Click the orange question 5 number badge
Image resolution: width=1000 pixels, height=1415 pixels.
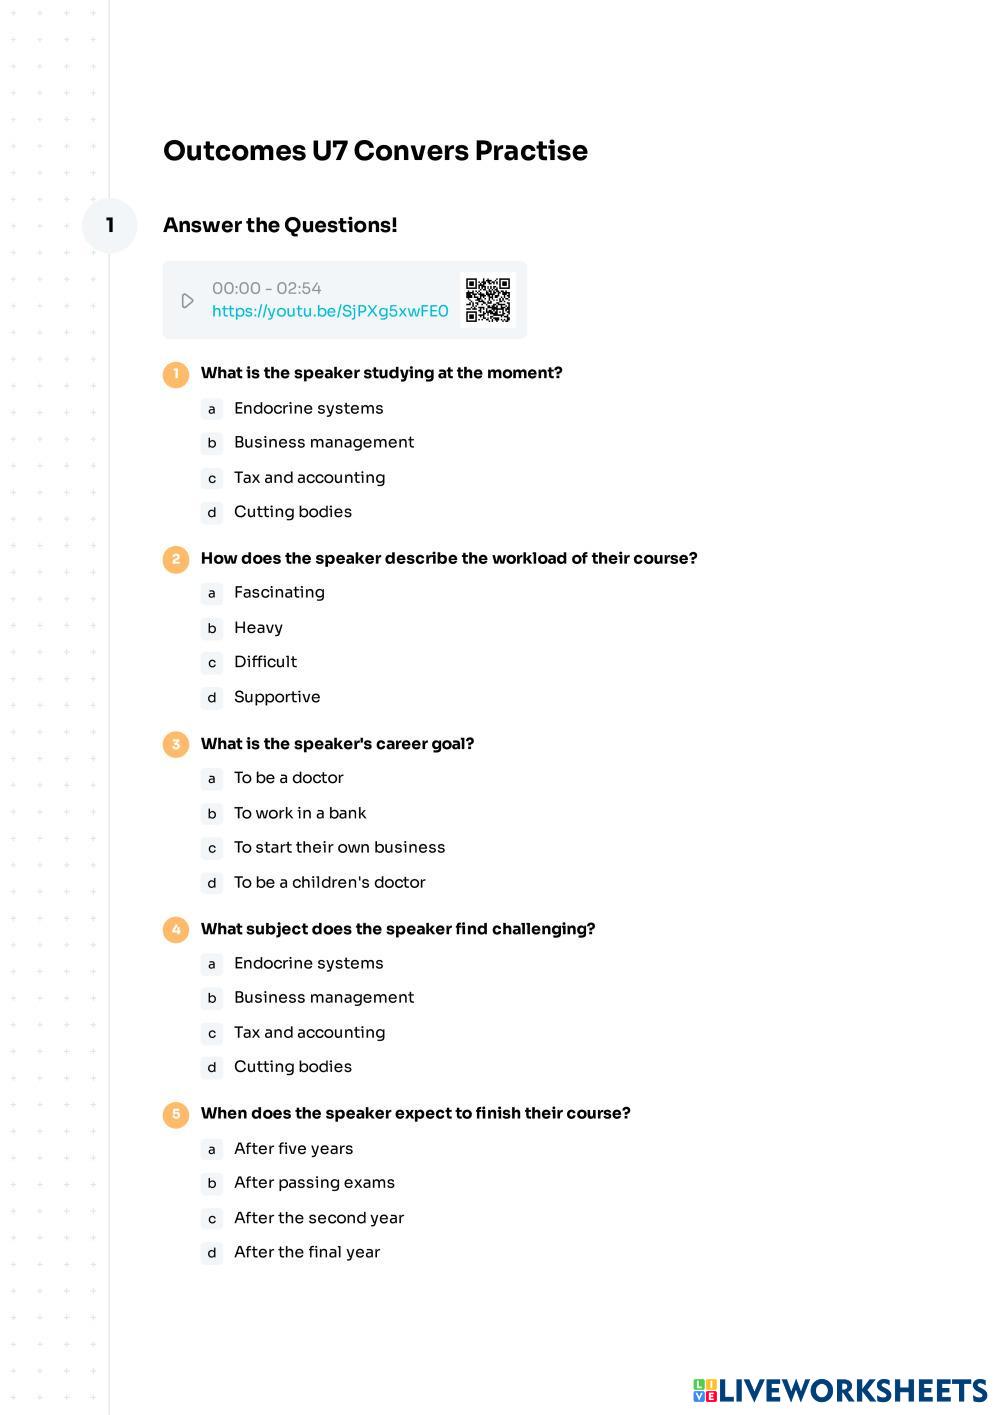pyautogui.click(x=176, y=1114)
